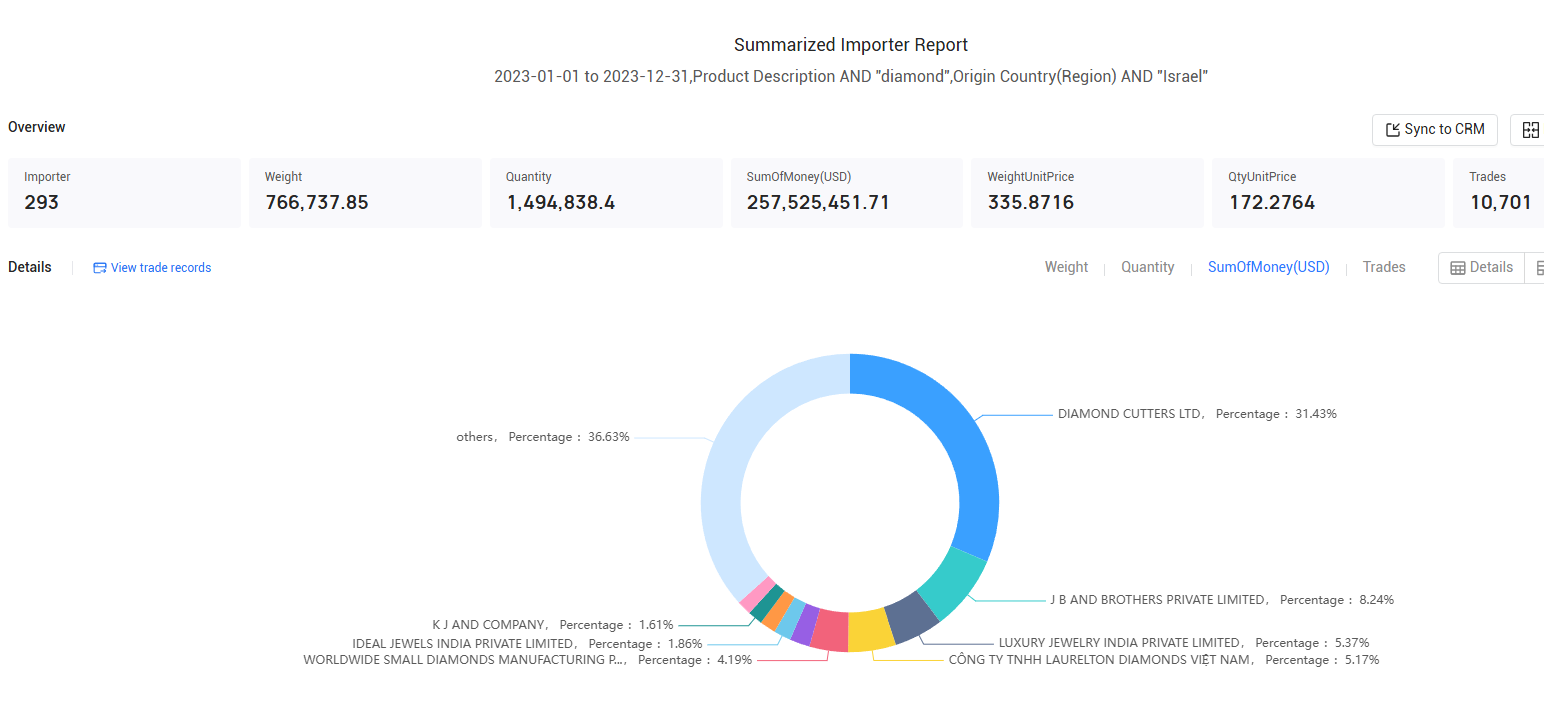Click the Details table view button
This screenshot has height=701, width=1544.
coord(1481,267)
